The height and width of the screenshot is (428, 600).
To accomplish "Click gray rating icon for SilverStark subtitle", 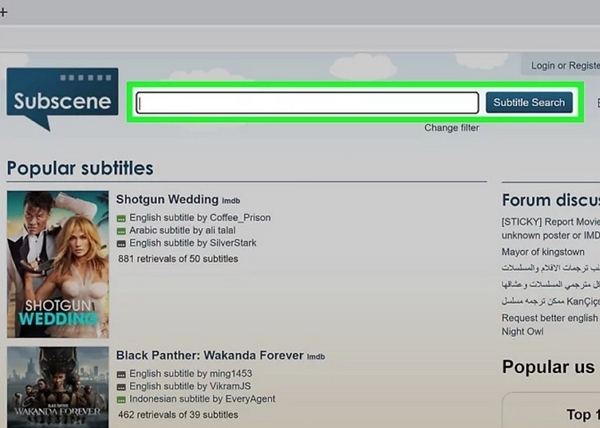I will coord(121,244).
